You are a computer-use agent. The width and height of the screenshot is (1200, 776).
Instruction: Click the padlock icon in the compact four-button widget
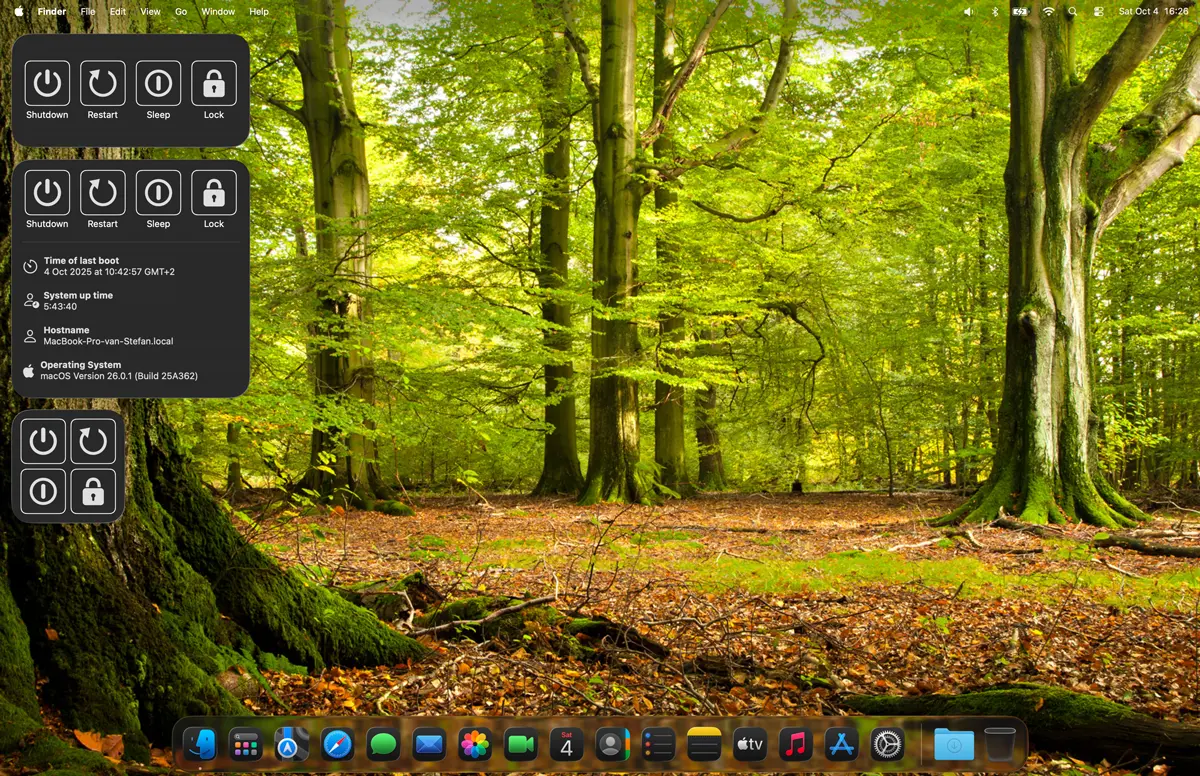coord(93,492)
